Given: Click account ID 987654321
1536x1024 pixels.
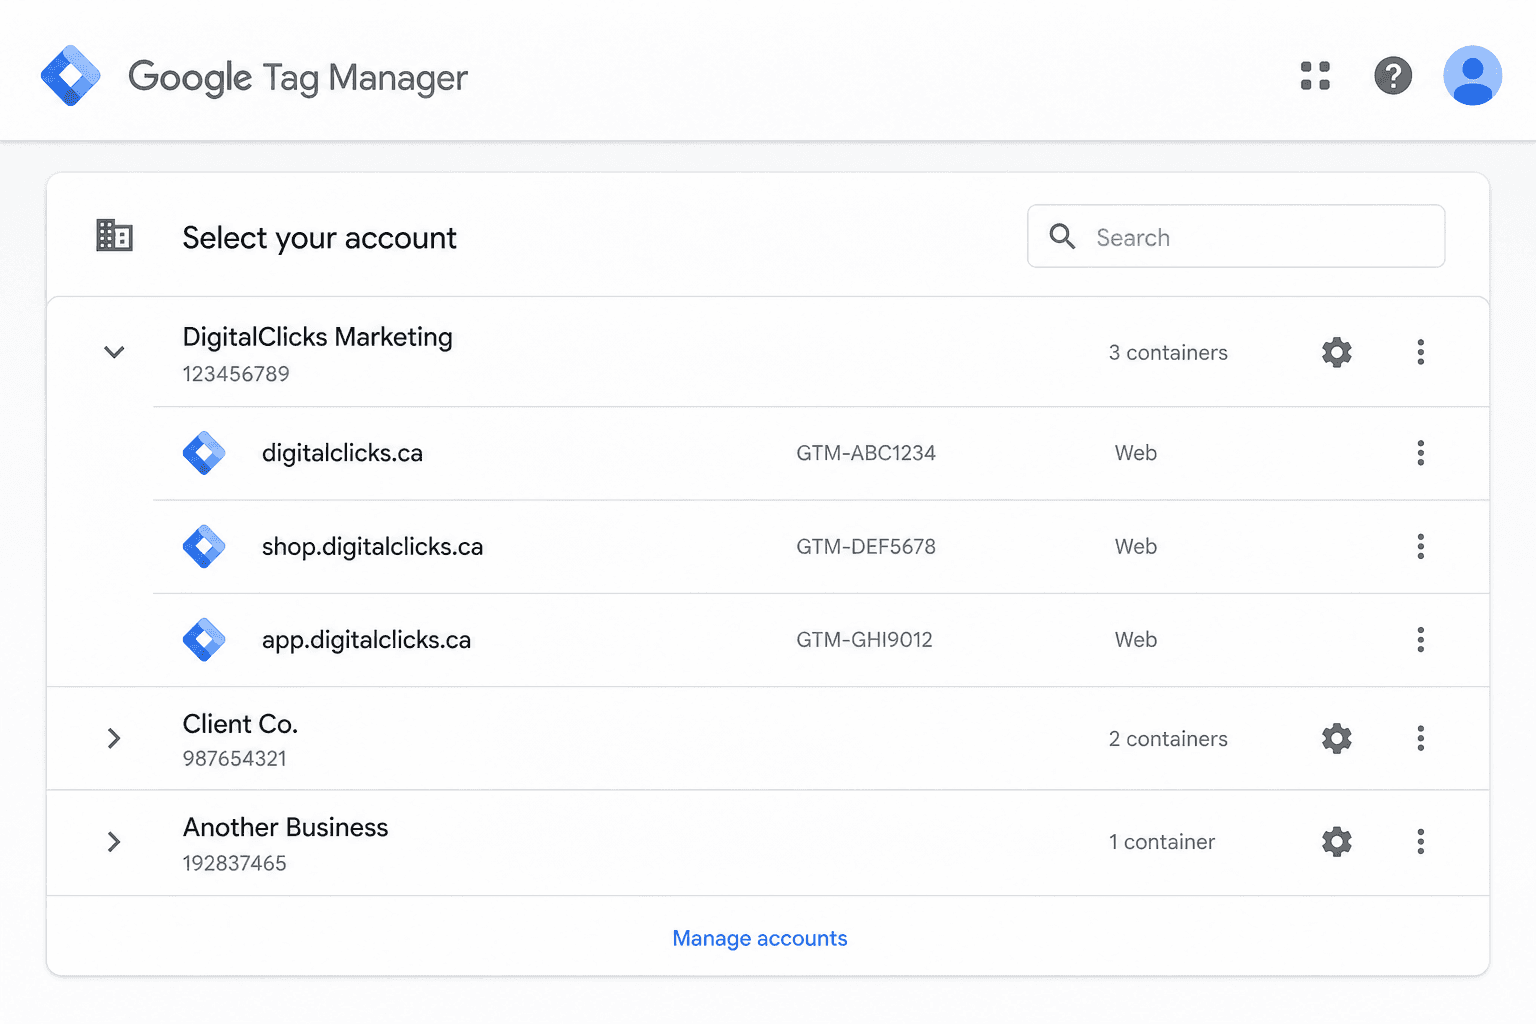Looking at the screenshot, I should [x=234, y=759].
